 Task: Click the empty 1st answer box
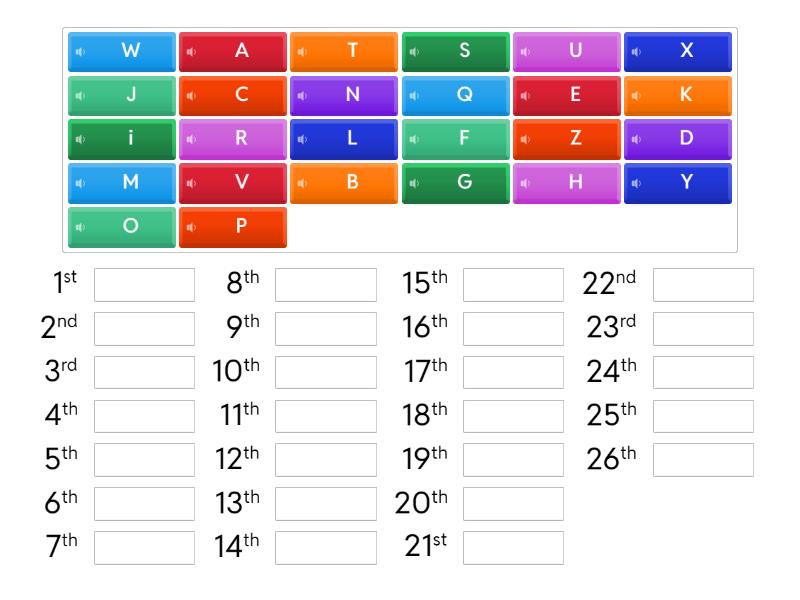click(144, 285)
